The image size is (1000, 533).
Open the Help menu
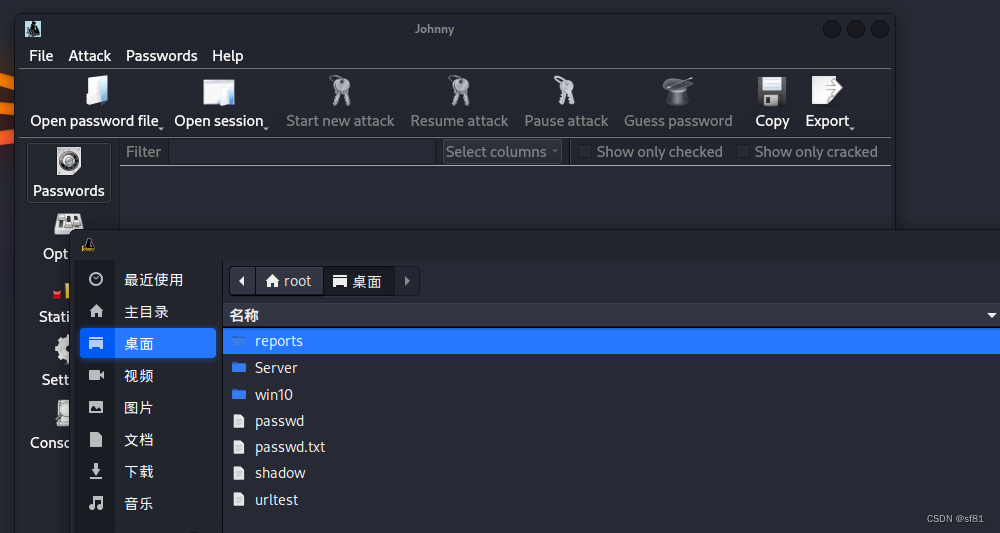228,55
